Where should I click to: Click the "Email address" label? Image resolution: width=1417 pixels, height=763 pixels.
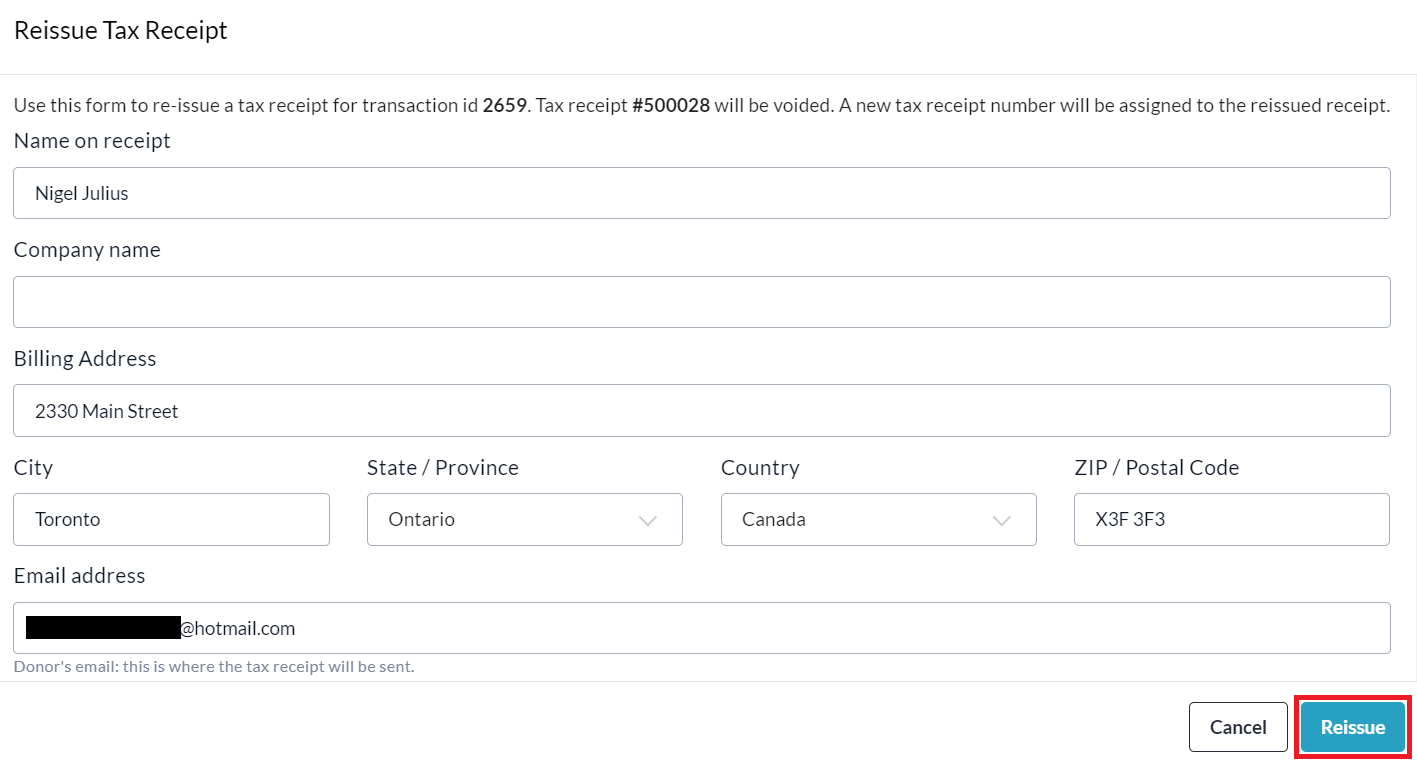click(x=79, y=575)
